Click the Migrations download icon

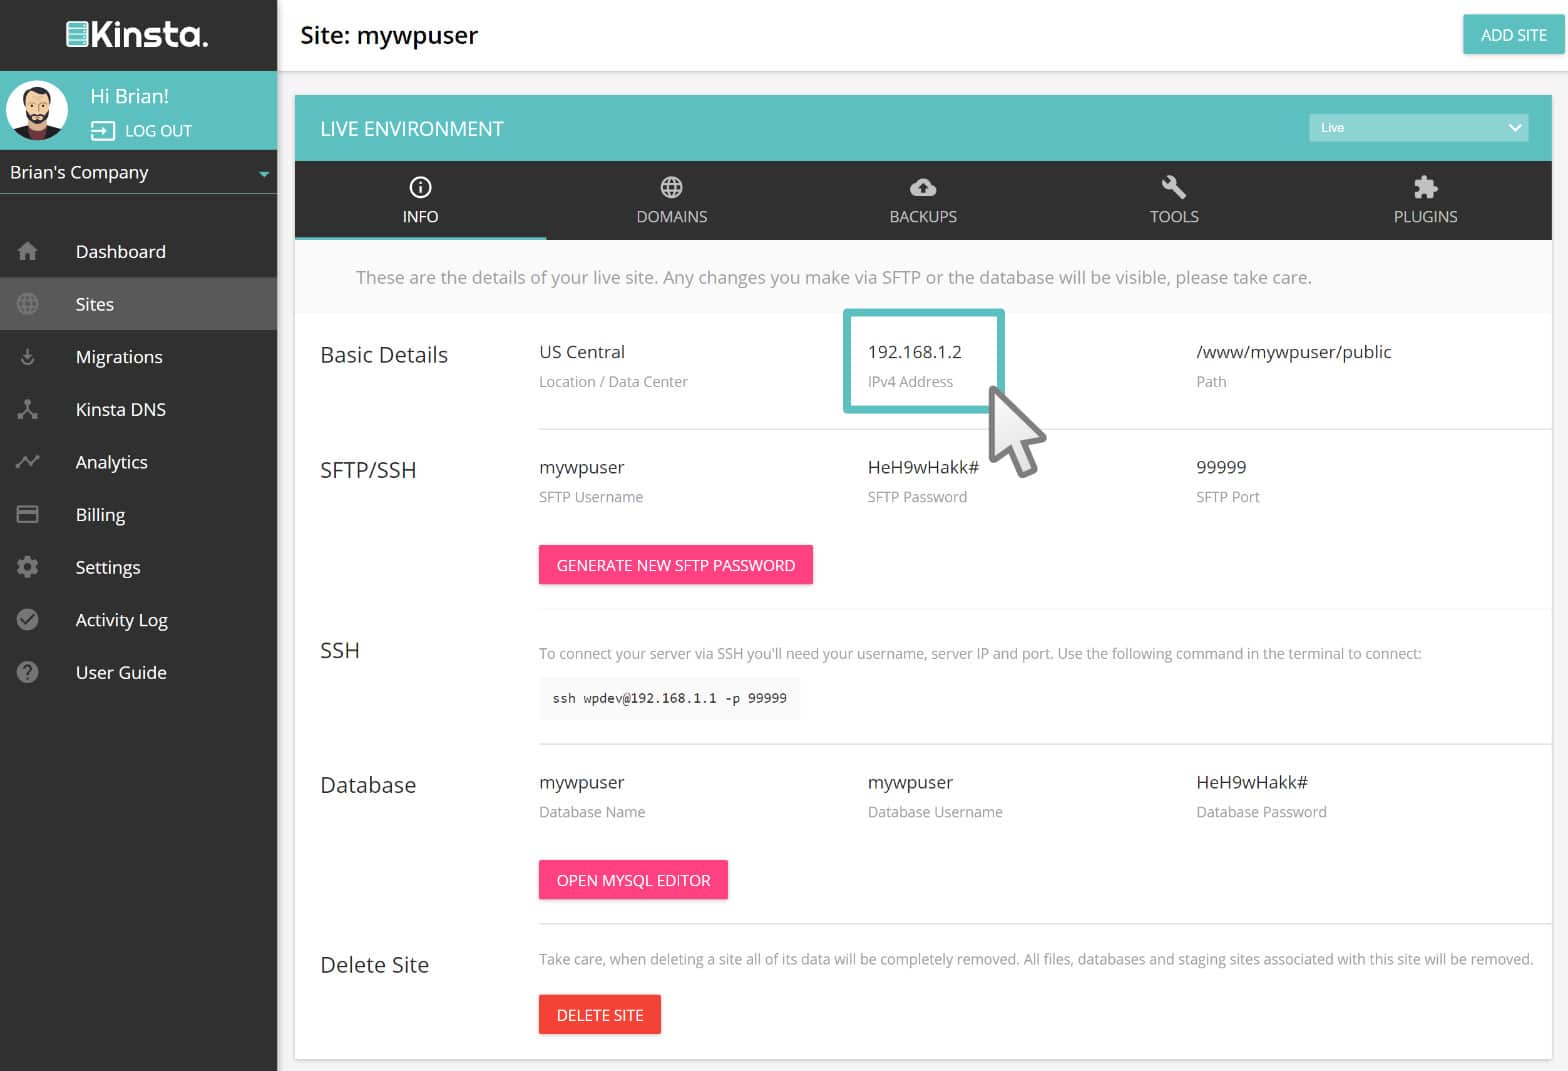click(28, 357)
